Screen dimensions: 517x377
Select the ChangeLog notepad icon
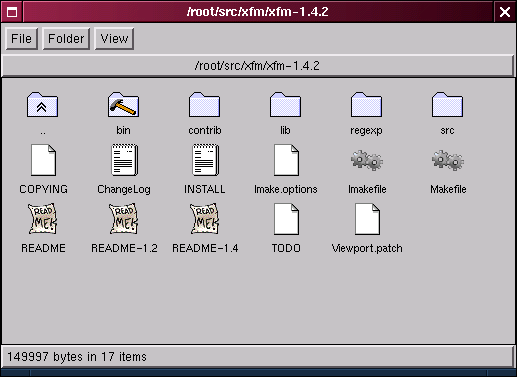pyautogui.click(x=124, y=160)
